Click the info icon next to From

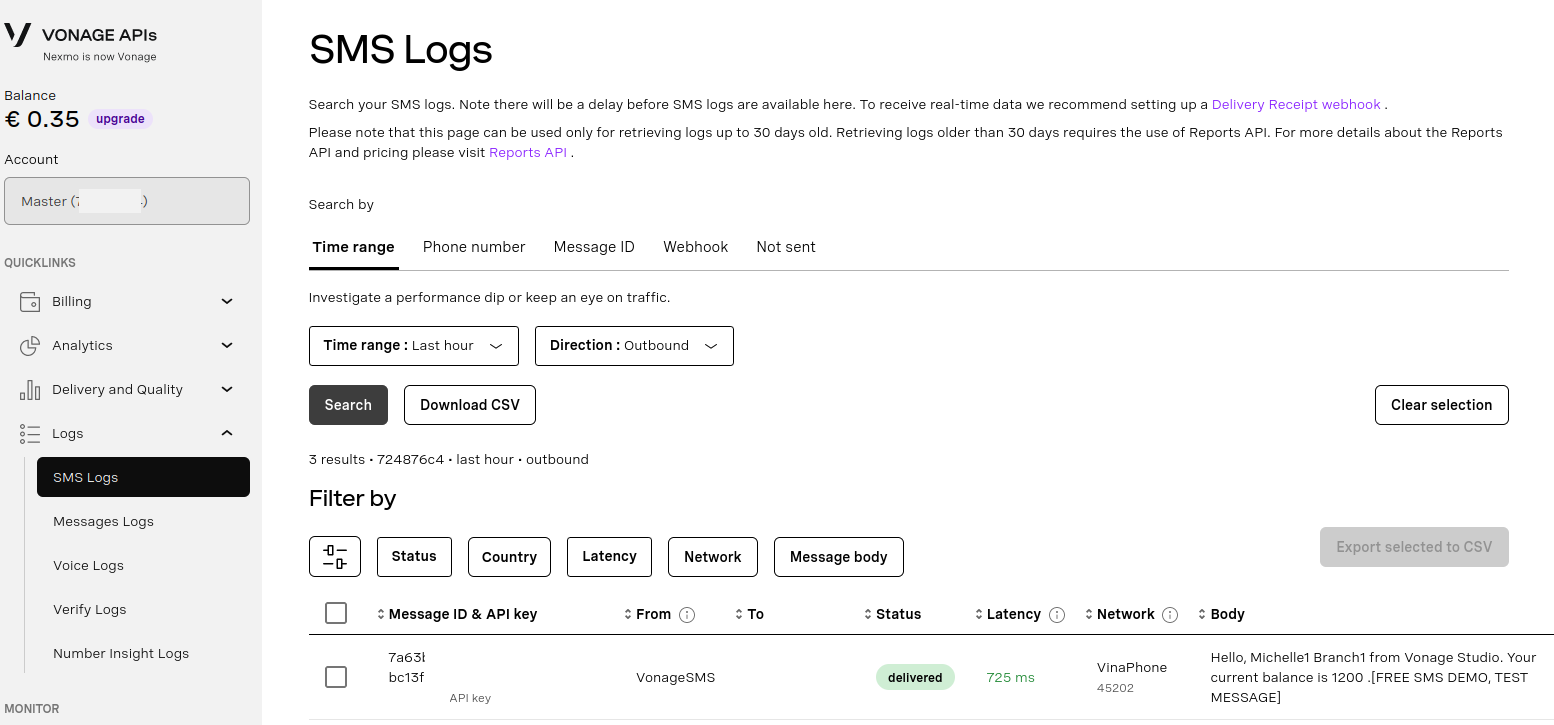click(687, 614)
